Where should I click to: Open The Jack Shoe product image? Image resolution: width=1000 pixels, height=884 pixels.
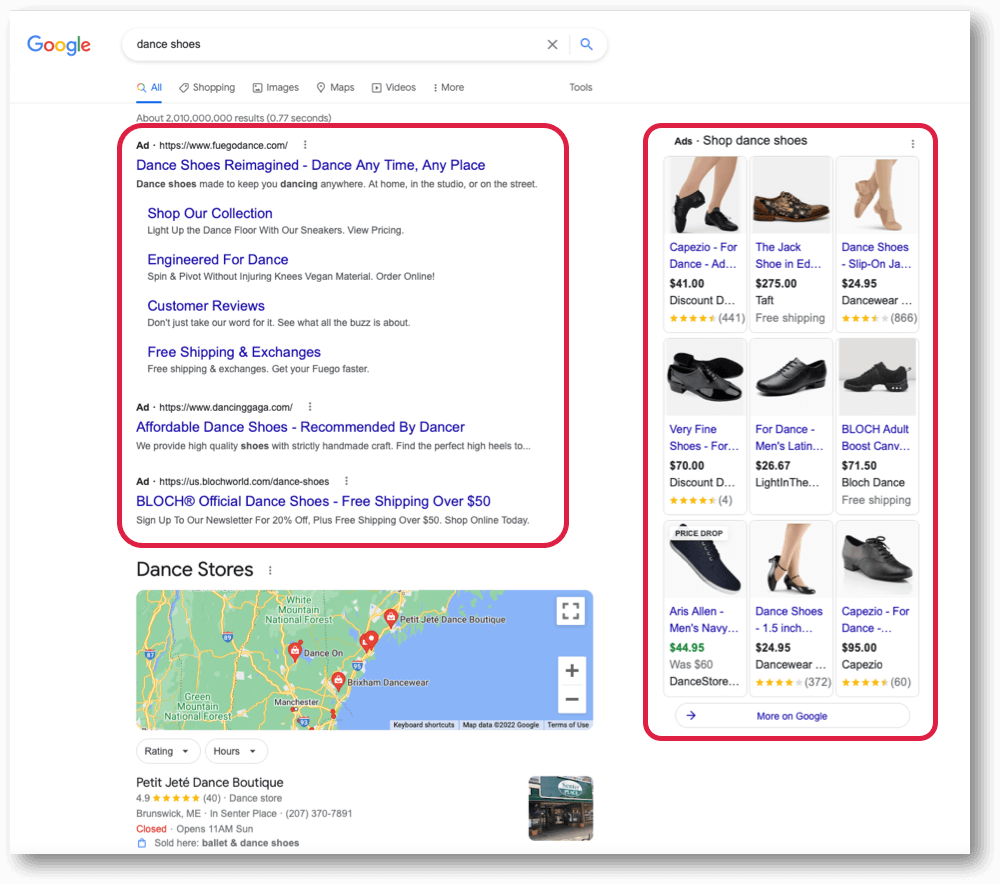click(791, 195)
